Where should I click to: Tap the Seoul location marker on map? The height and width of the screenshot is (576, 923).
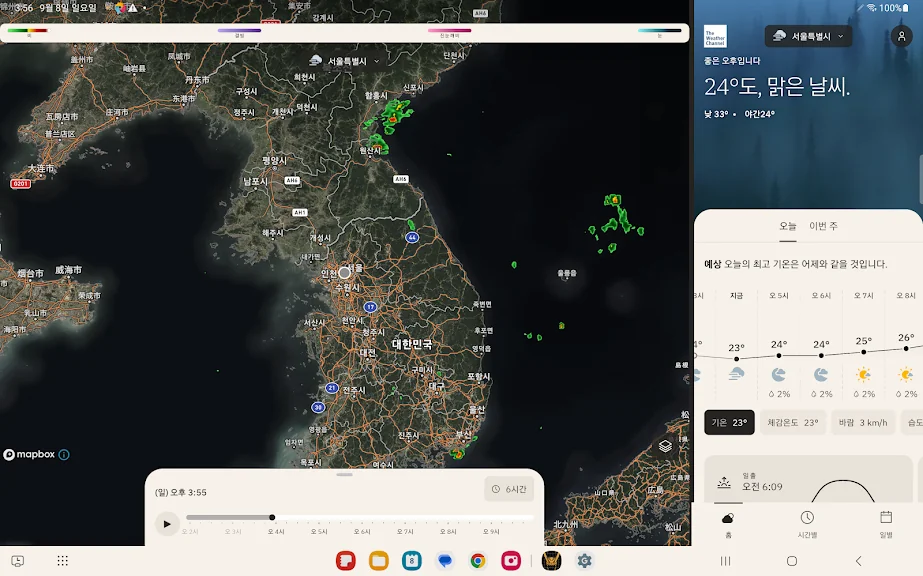[x=344, y=272]
